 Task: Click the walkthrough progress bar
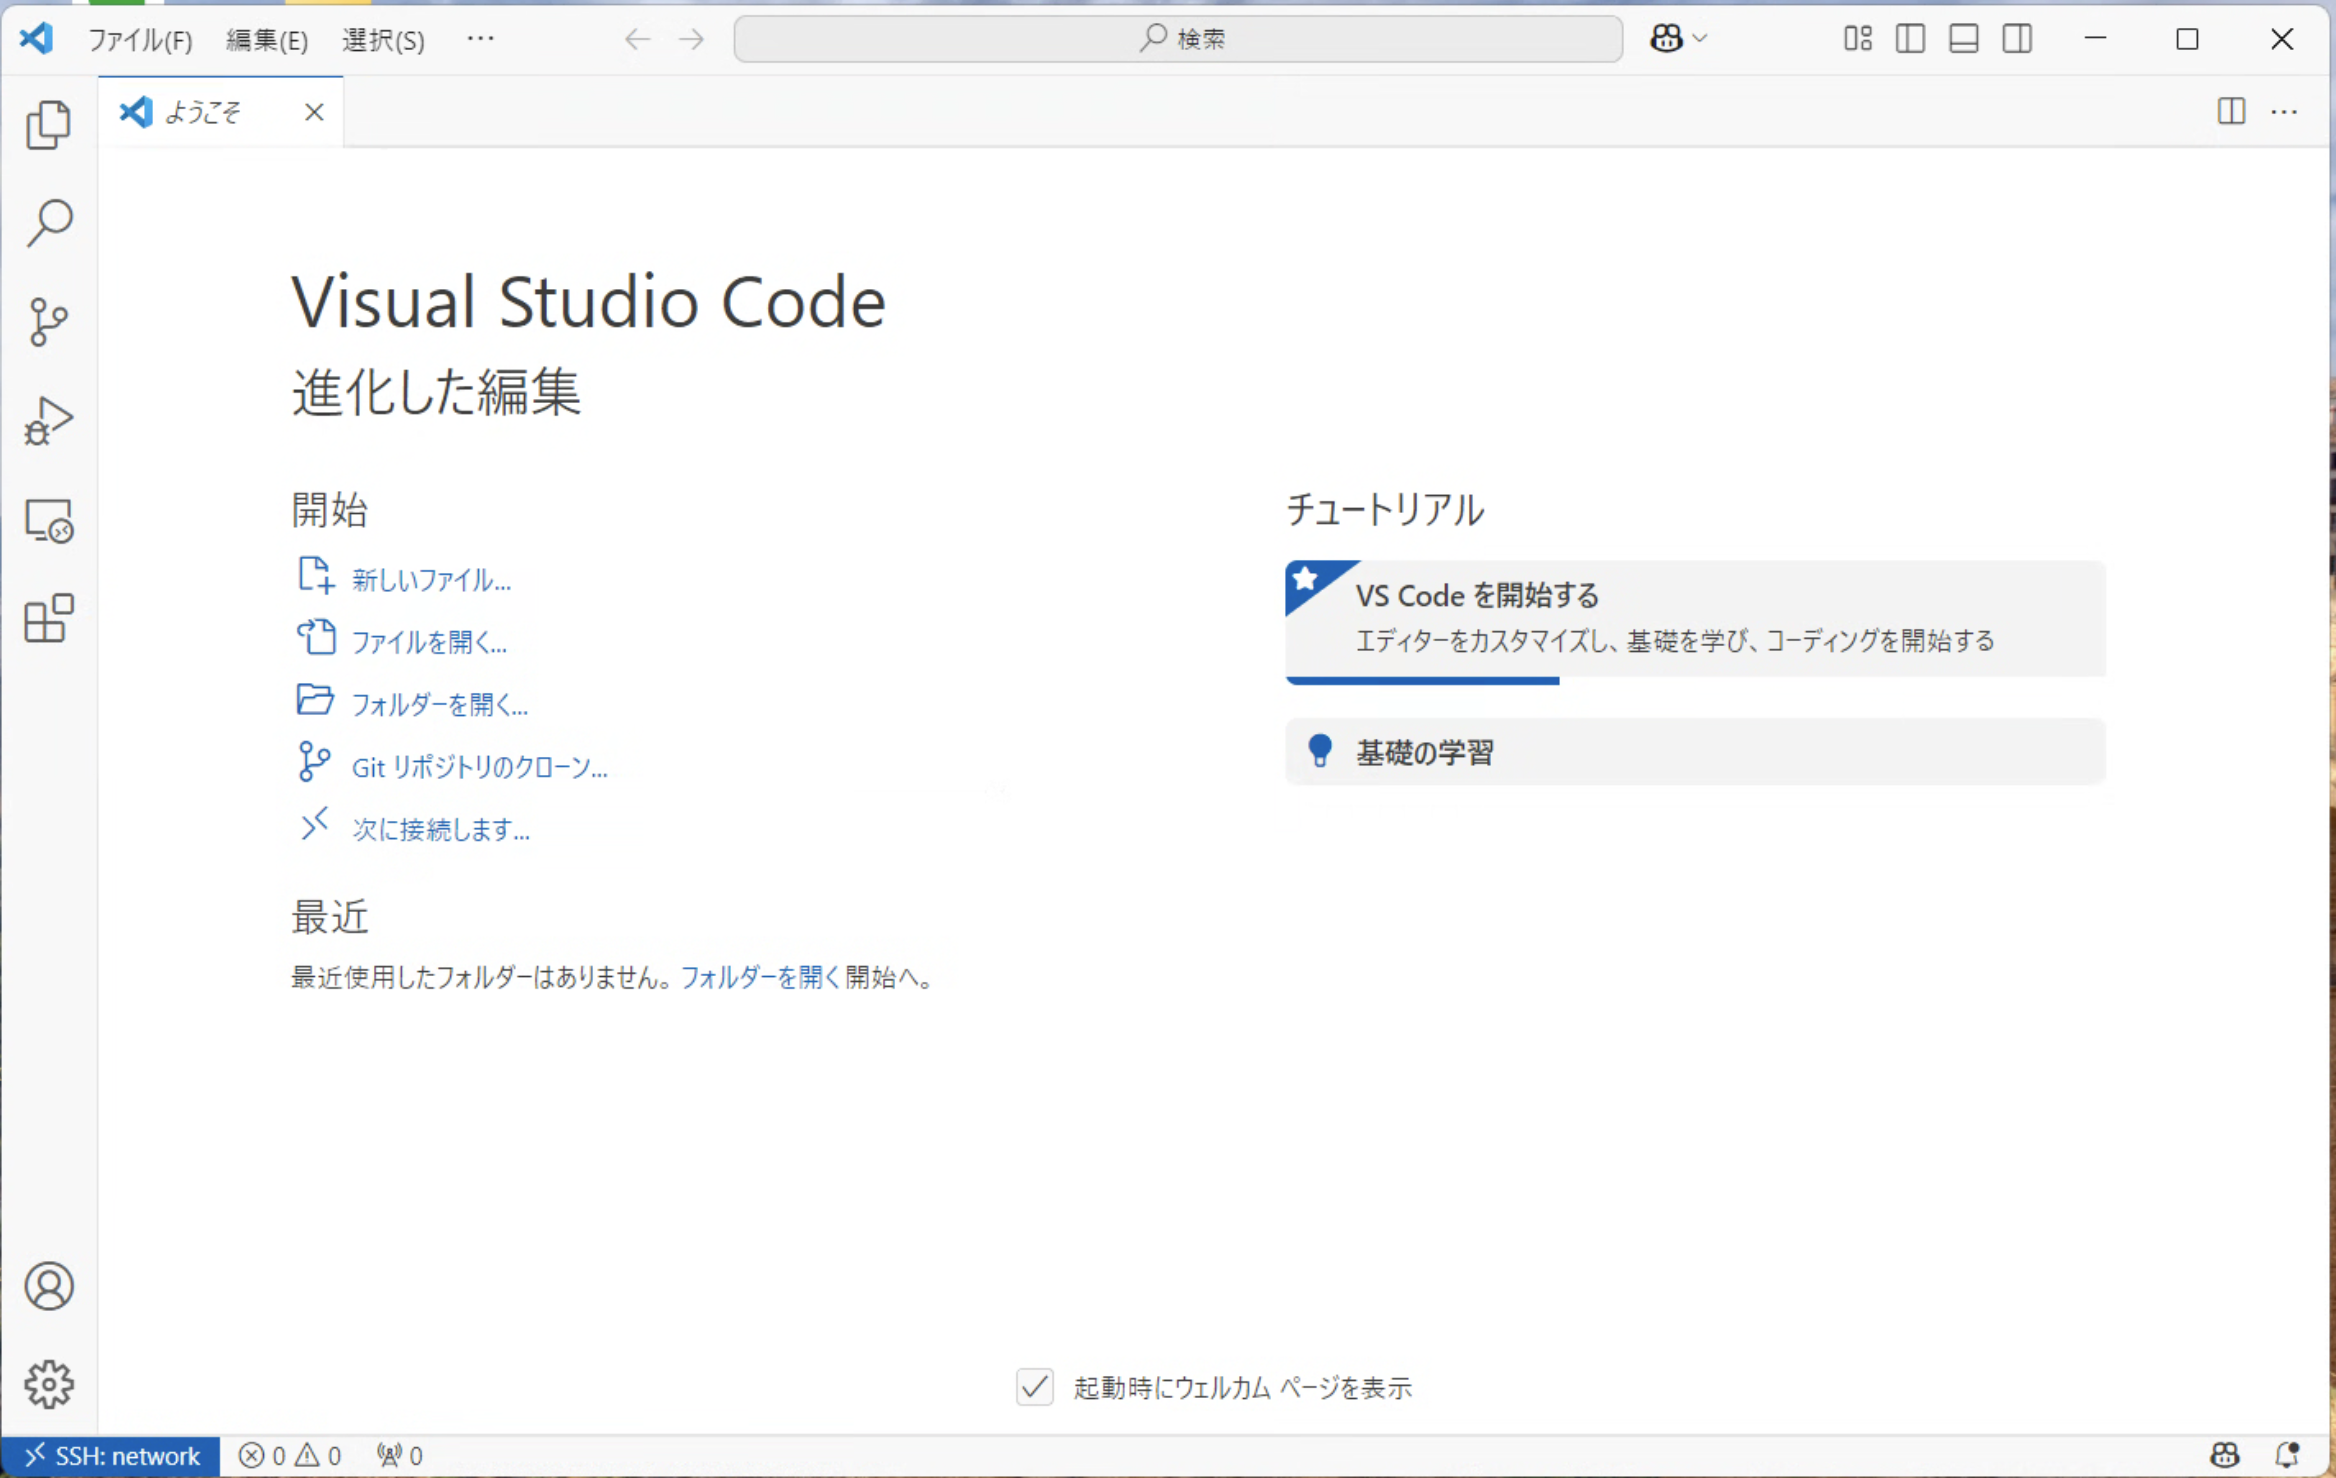[x=1422, y=681]
